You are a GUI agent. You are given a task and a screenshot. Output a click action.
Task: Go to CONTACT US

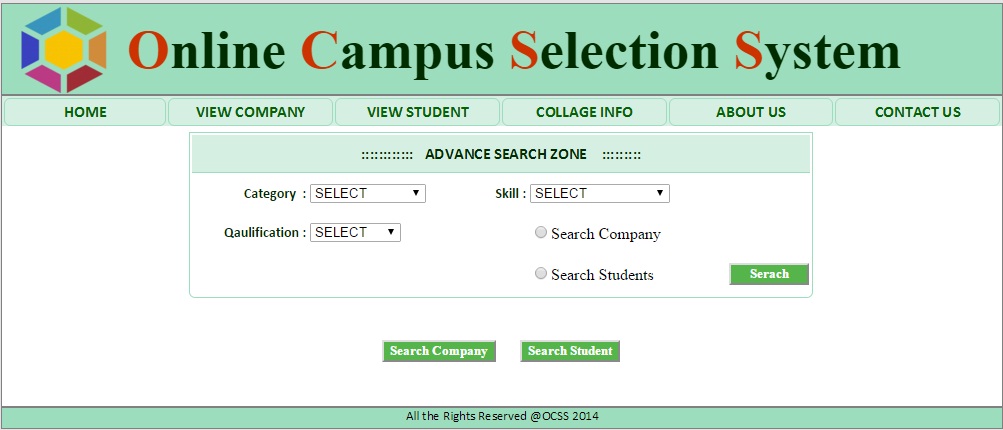[917, 112]
